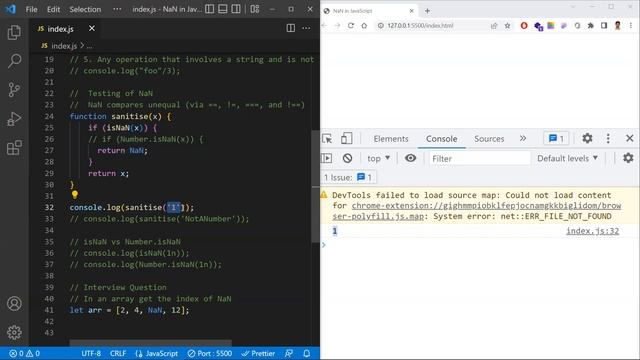The height and width of the screenshot is (360, 640).
Task: Open the Source Control view
Action: point(14,90)
